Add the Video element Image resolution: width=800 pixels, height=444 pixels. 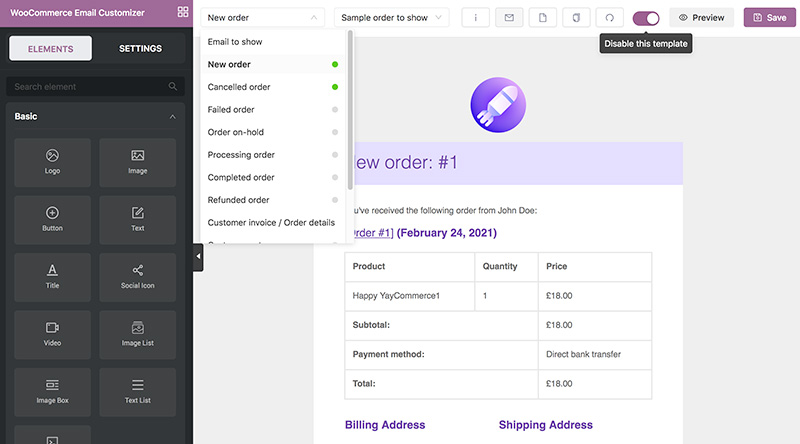[53, 335]
